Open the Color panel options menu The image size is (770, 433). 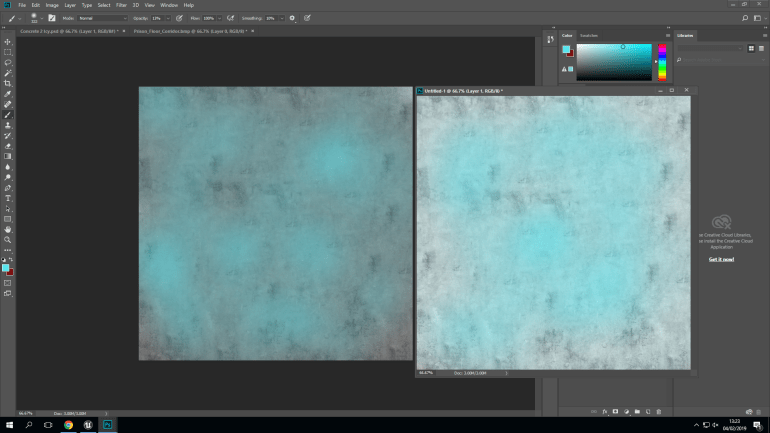(x=668, y=35)
